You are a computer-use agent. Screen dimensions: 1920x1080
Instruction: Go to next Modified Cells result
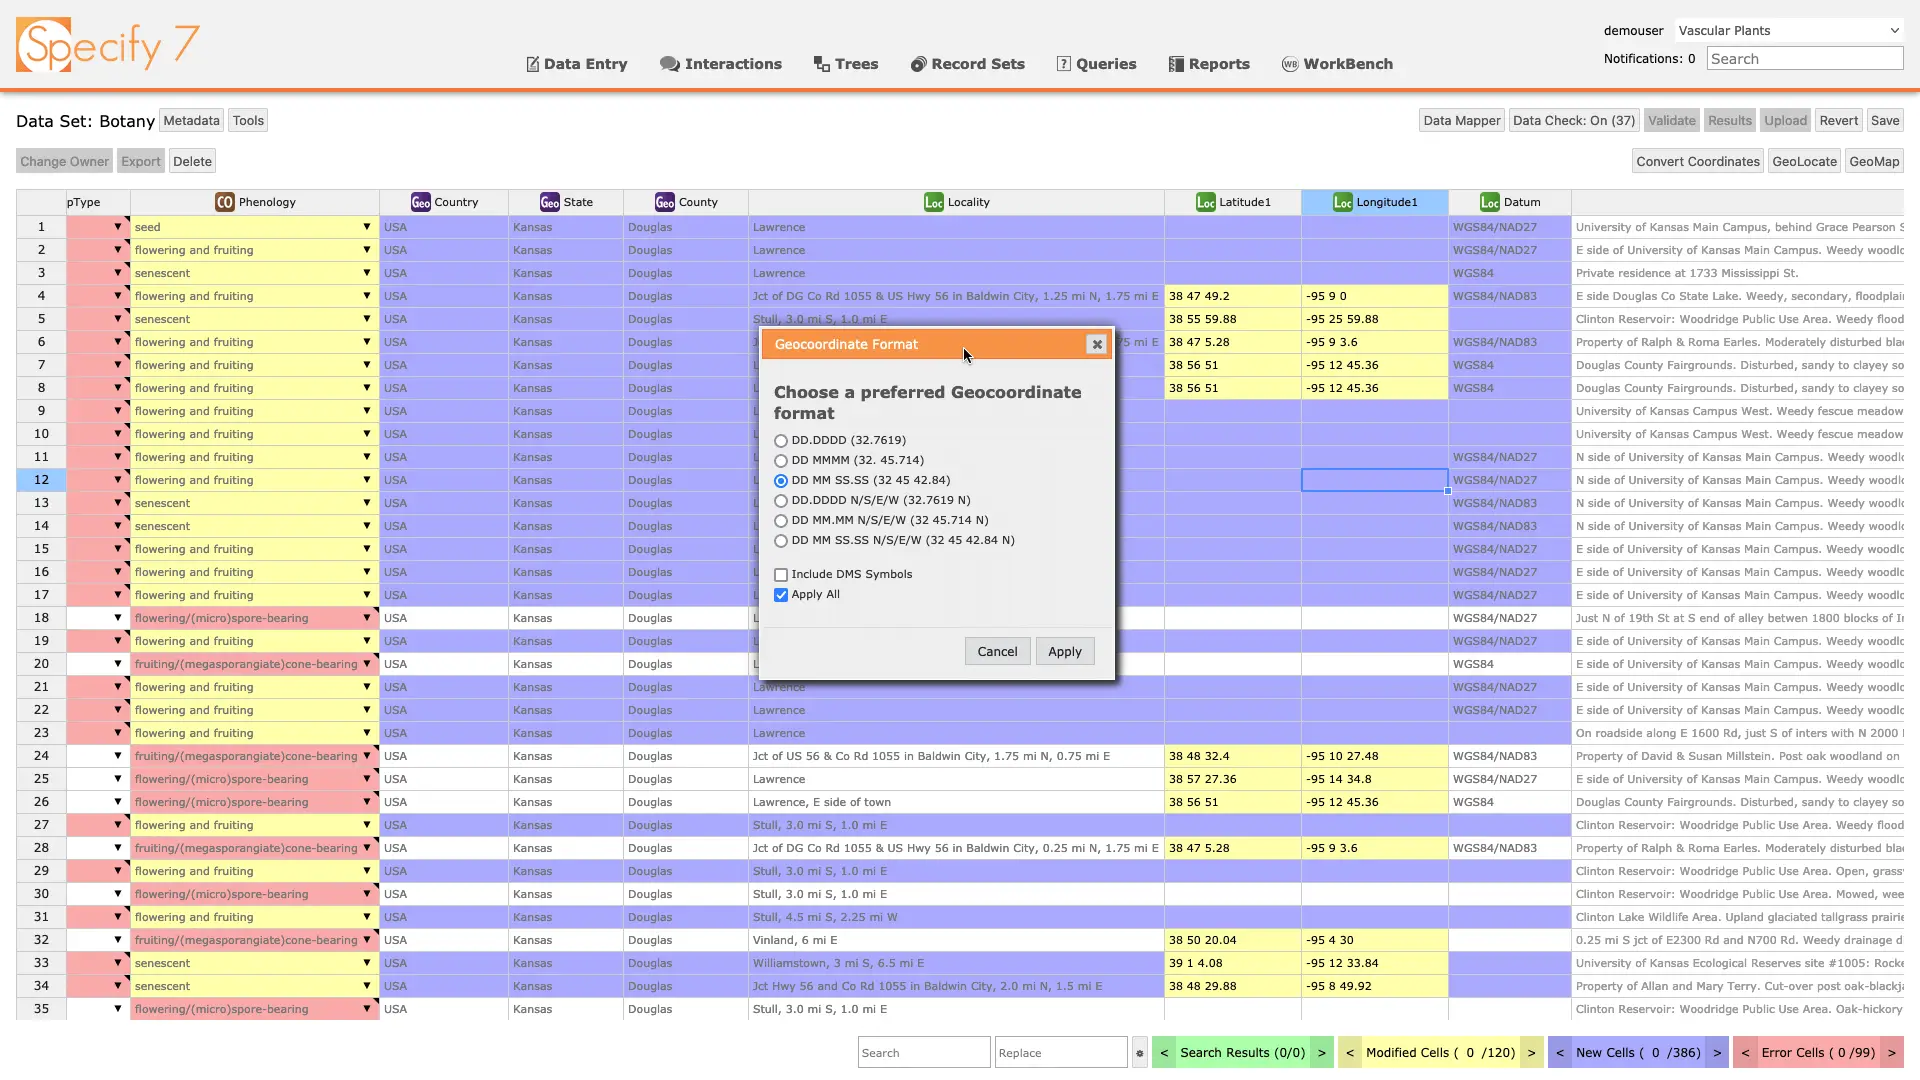(1531, 1053)
